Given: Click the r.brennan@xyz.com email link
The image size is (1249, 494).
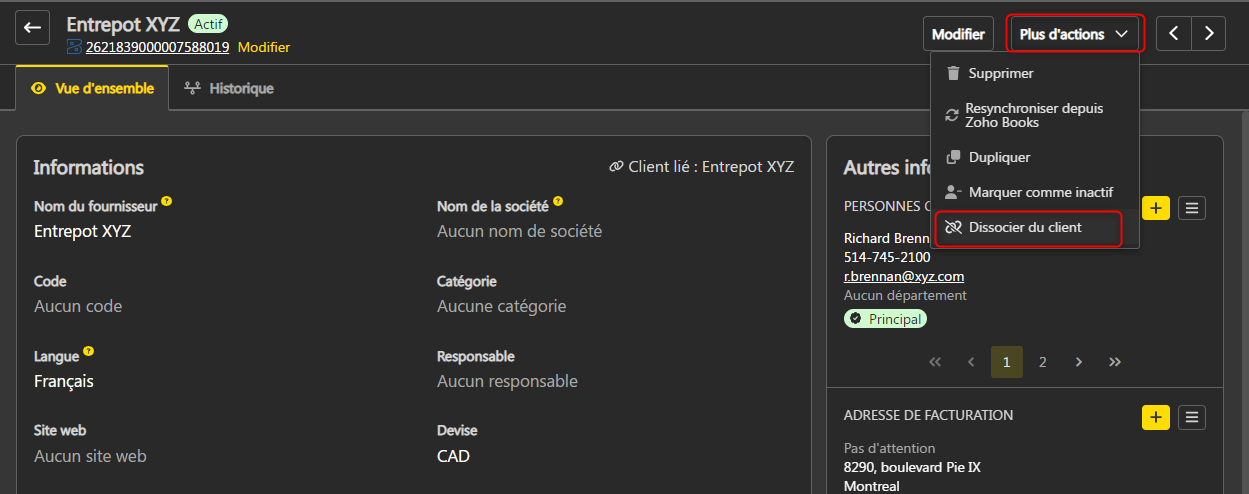Looking at the screenshot, I should click(903, 276).
